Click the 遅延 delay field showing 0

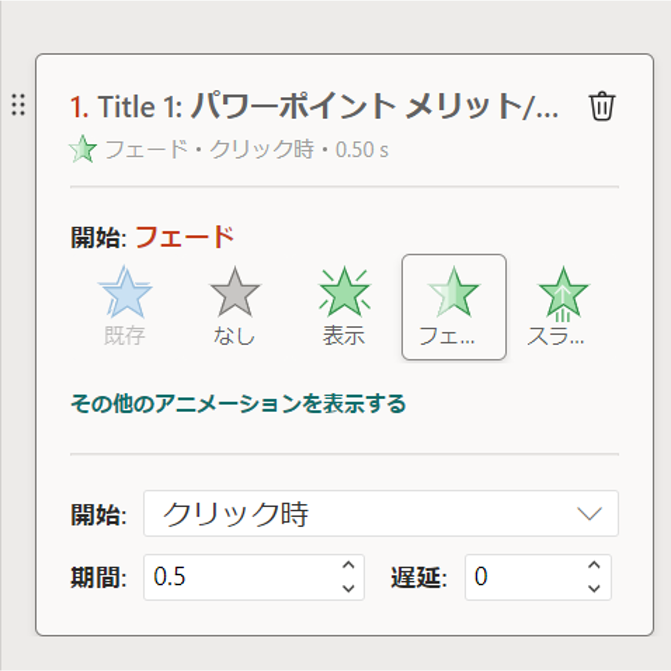520,577
